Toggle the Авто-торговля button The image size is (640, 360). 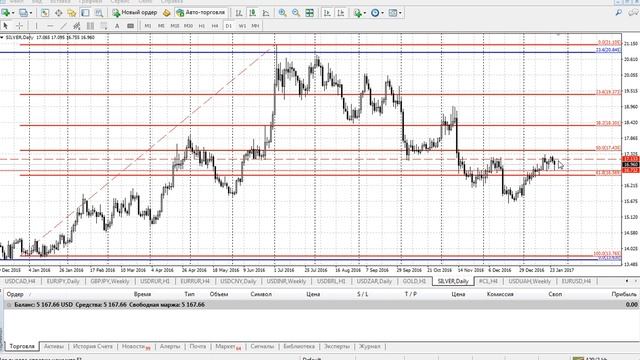pos(200,13)
